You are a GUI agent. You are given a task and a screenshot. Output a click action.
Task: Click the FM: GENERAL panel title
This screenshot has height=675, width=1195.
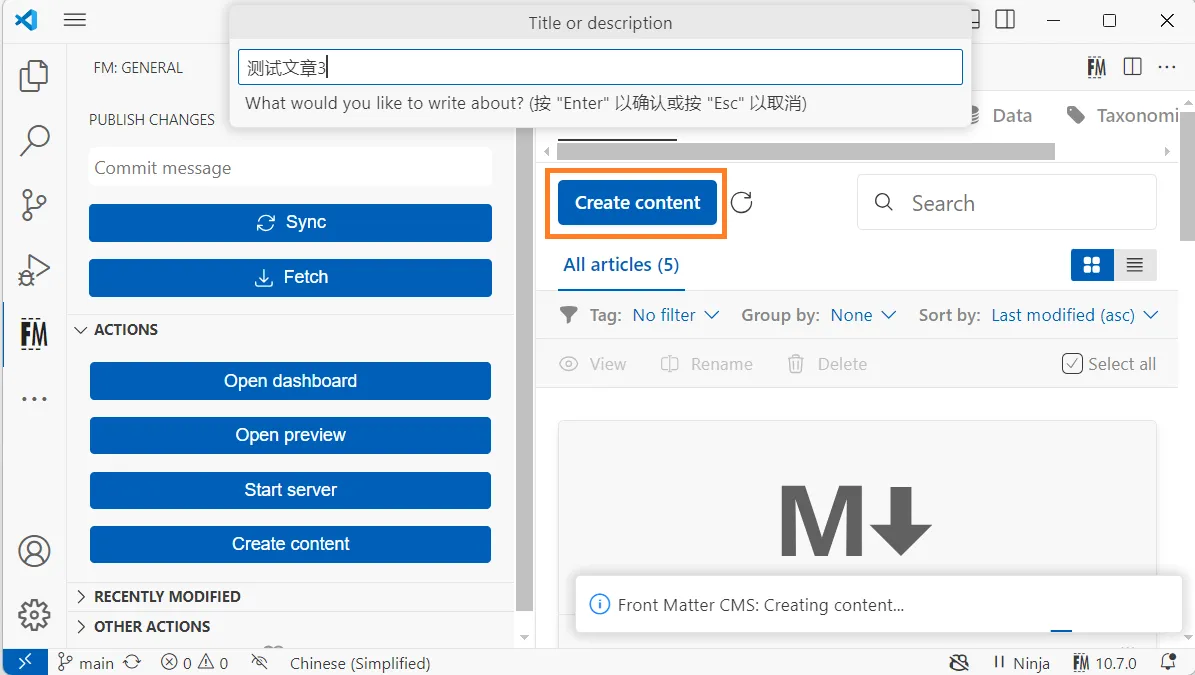pos(138,68)
